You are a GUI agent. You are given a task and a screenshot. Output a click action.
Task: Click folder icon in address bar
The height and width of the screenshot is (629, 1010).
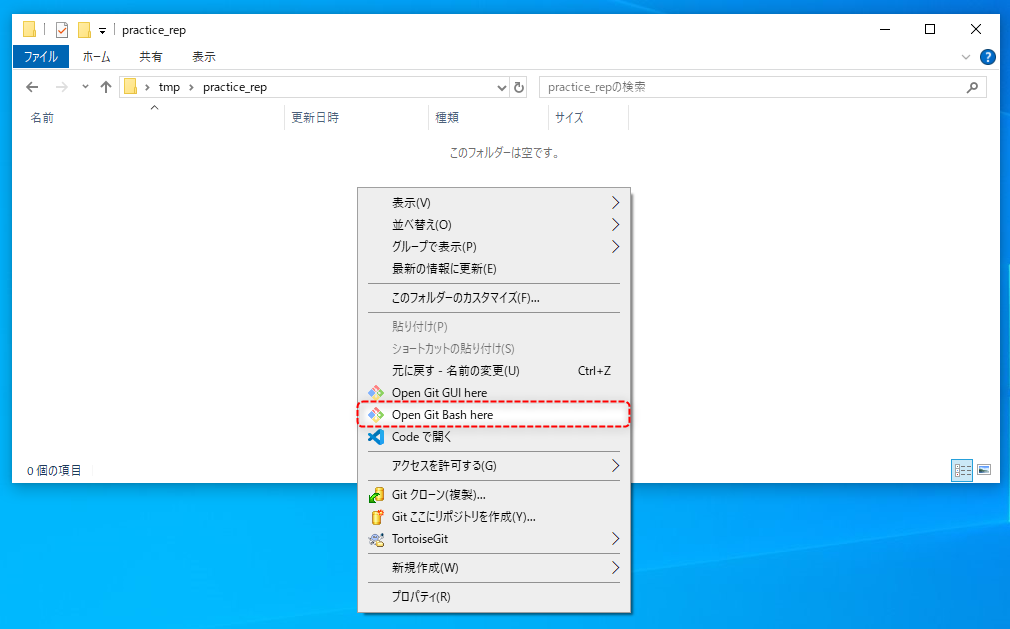pyautogui.click(x=130, y=87)
